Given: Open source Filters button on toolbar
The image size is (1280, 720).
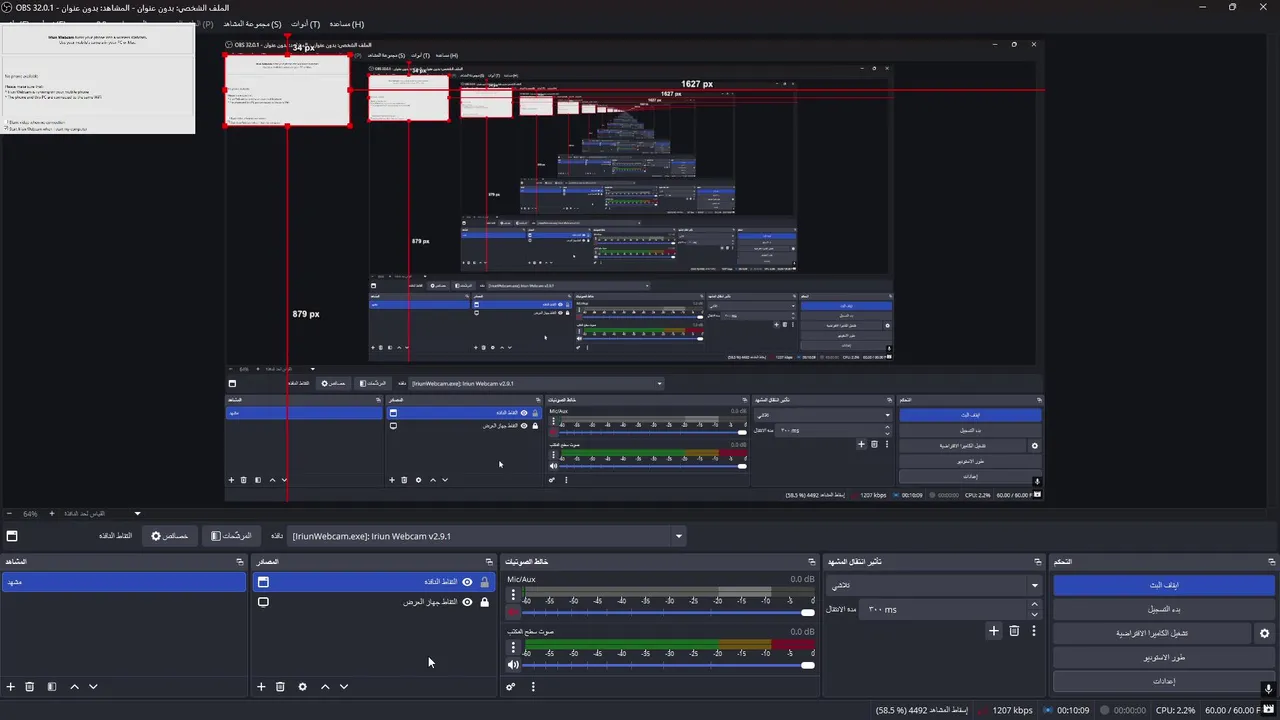Looking at the screenshot, I should [231, 536].
